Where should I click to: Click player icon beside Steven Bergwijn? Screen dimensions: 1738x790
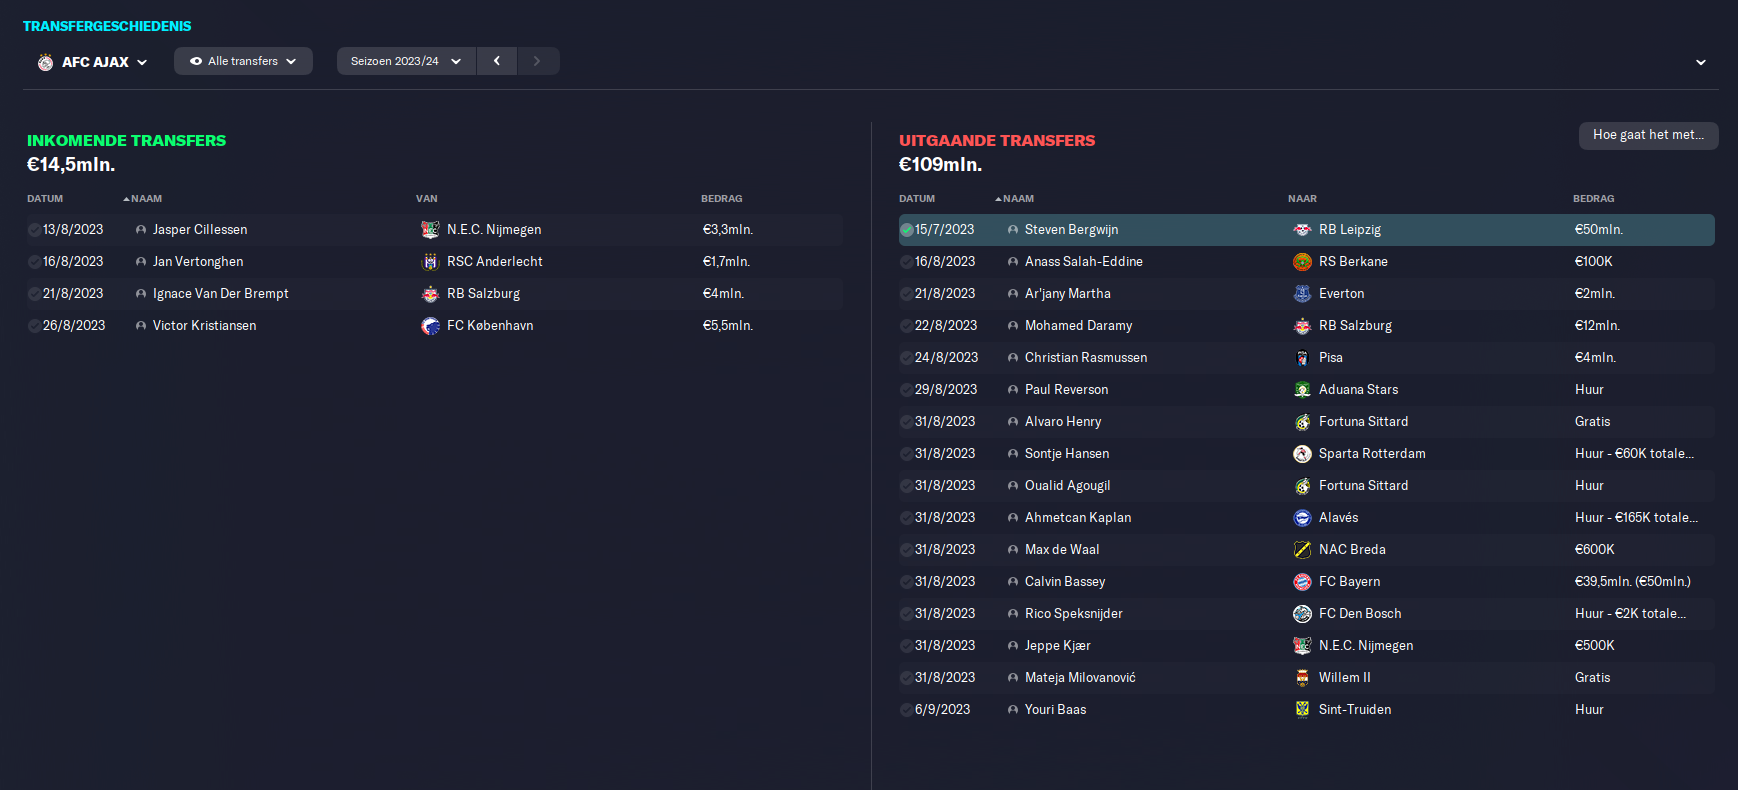coord(1013,230)
